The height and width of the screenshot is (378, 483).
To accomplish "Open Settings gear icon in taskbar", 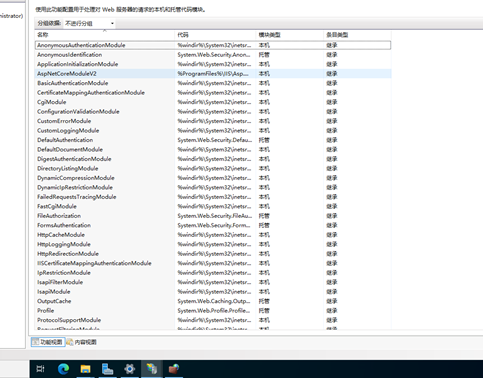I will pos(129,369).
